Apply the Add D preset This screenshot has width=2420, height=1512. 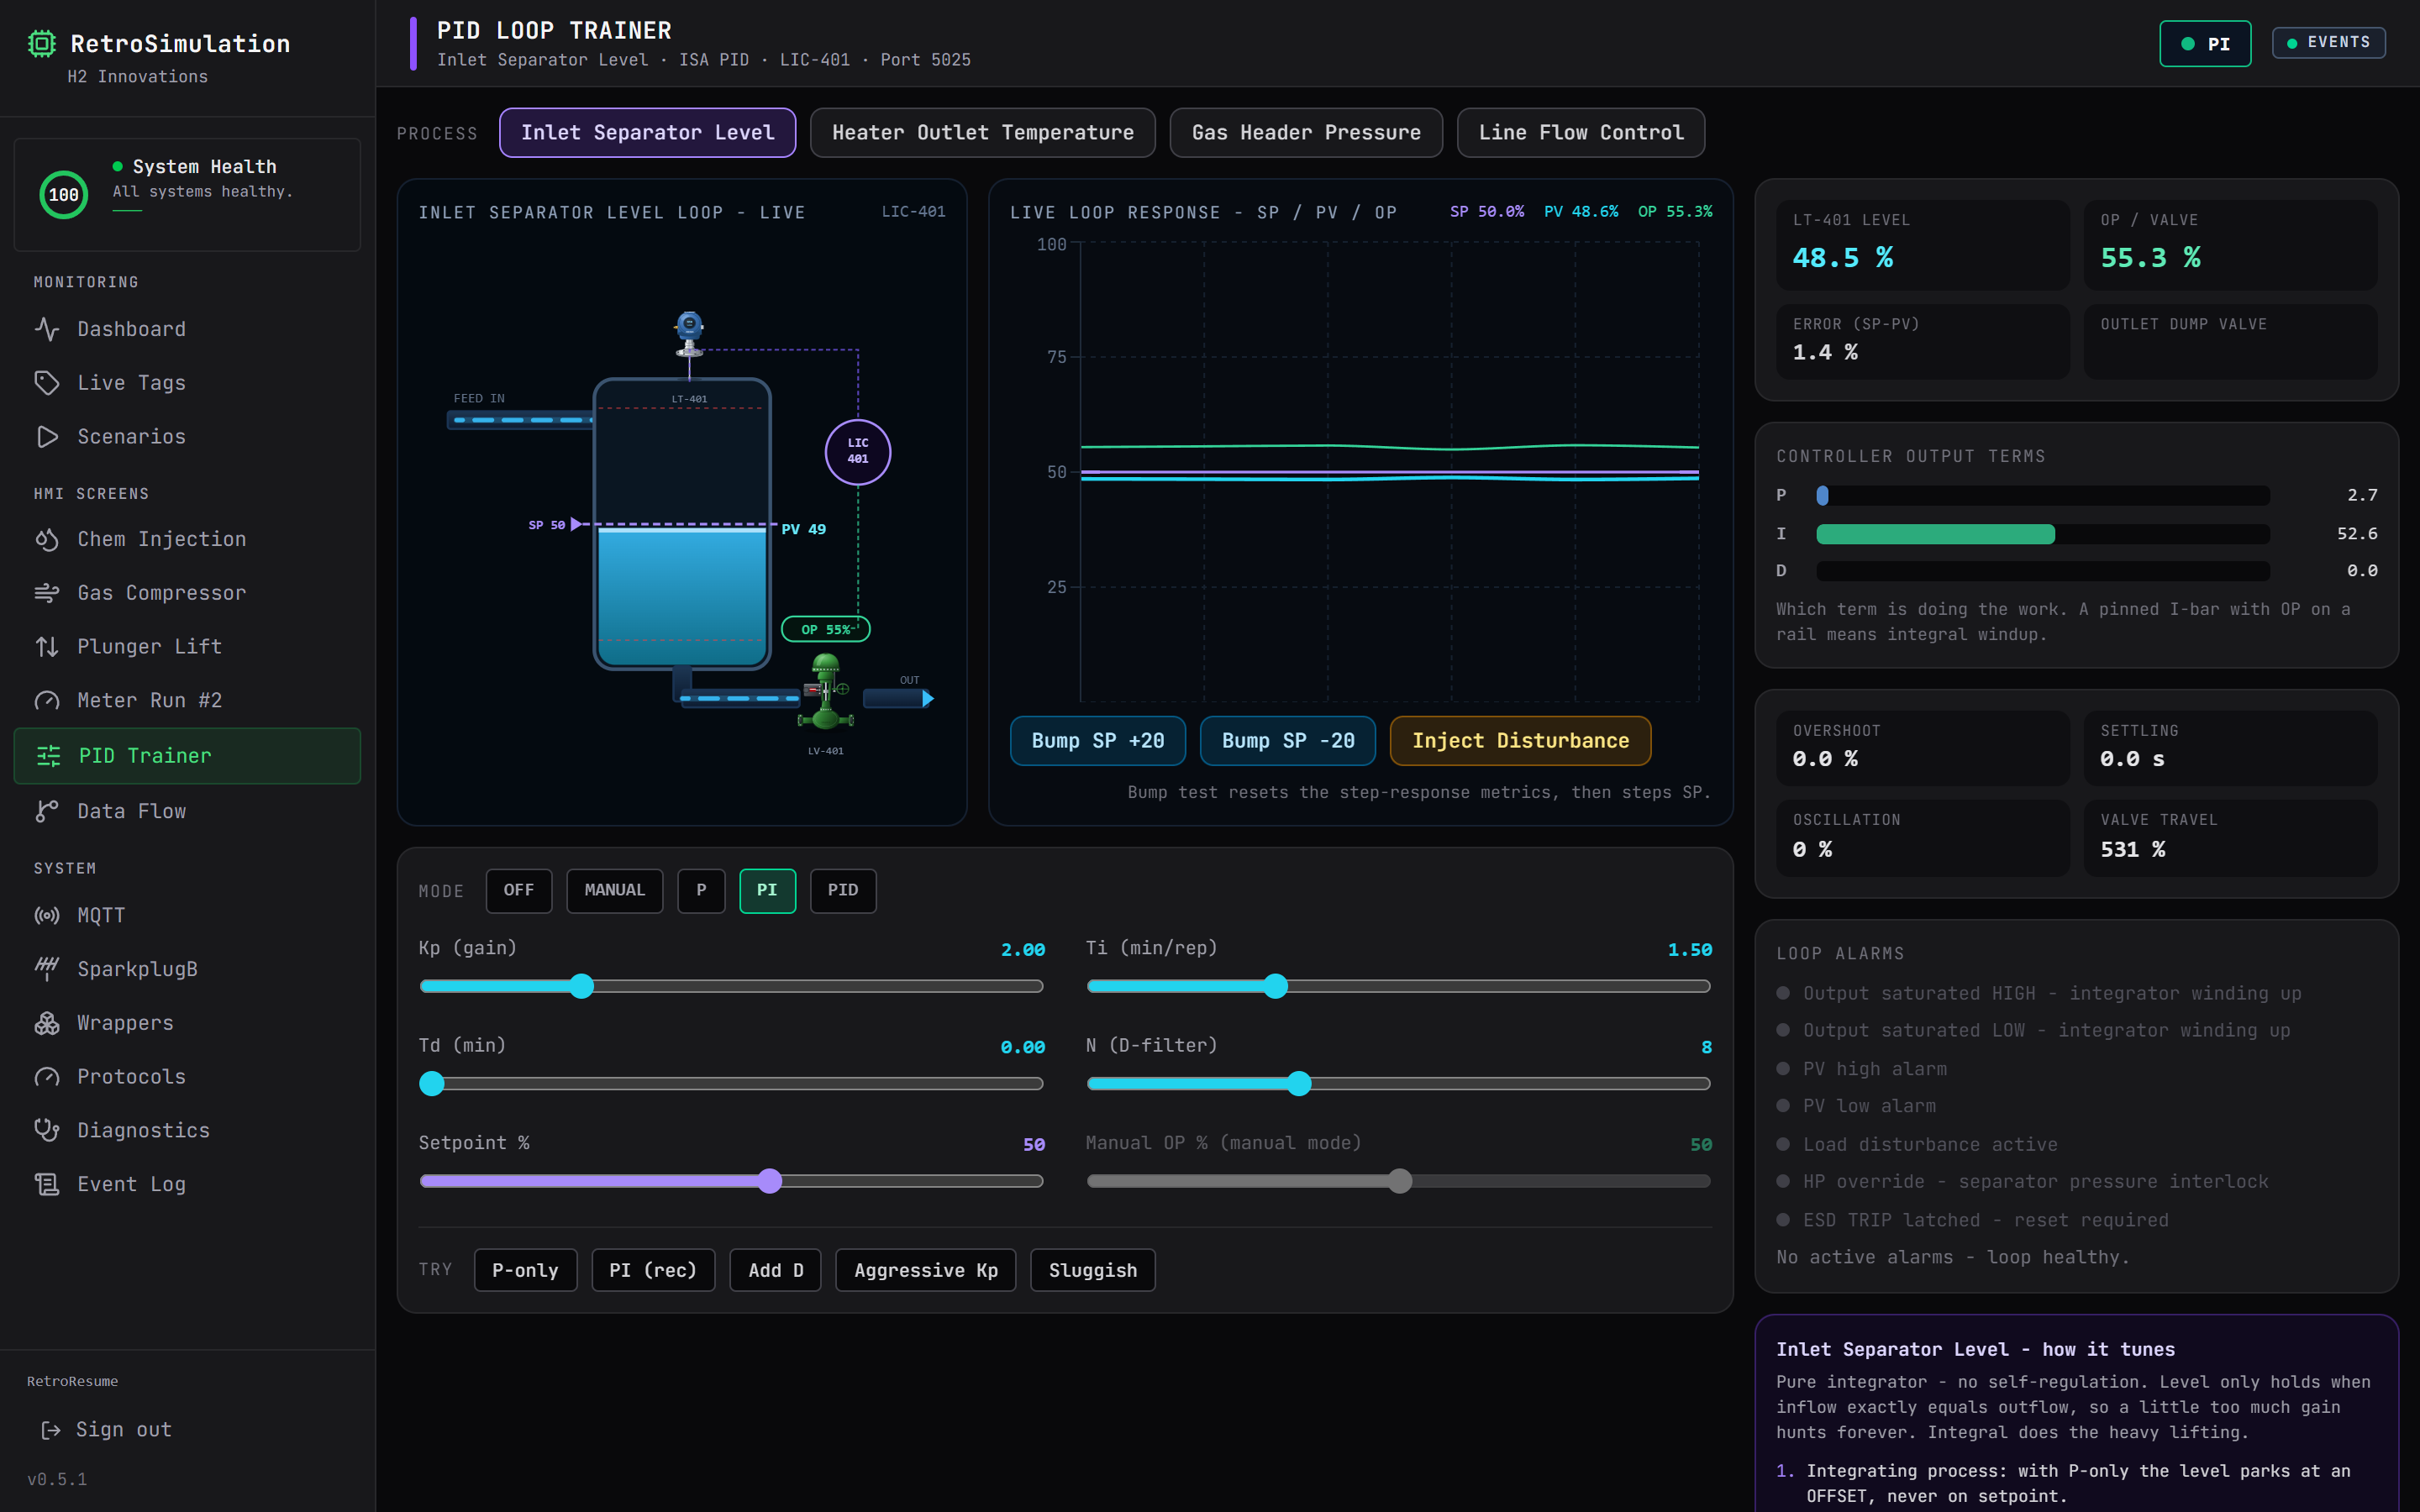(x=776, y=1270)
